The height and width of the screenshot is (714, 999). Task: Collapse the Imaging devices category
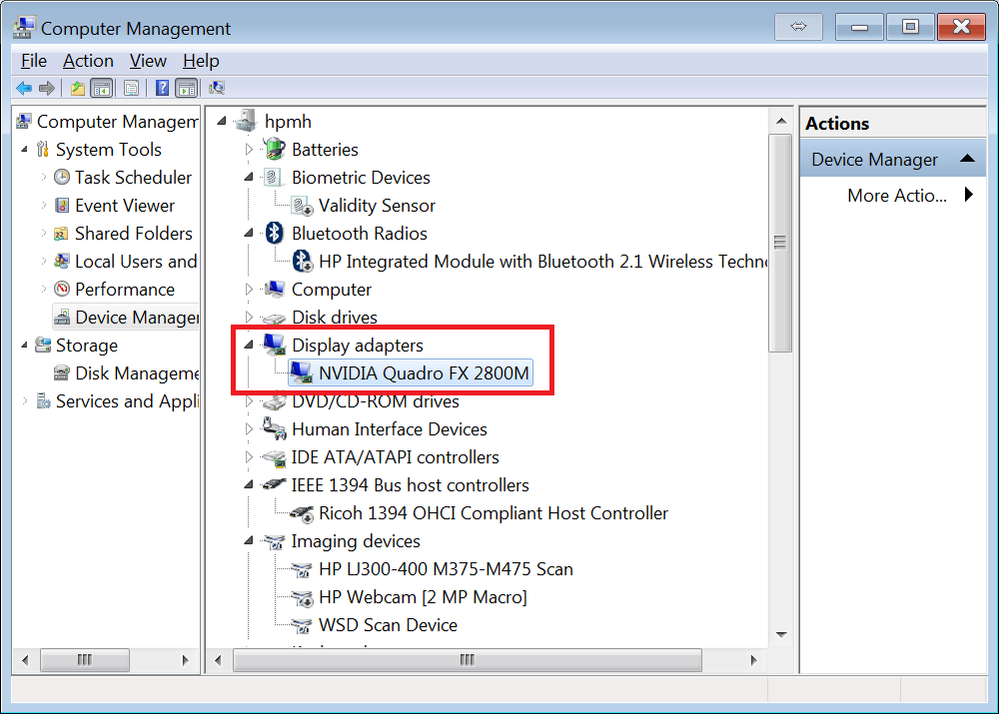pyautogui.click(x=249, y=541)
